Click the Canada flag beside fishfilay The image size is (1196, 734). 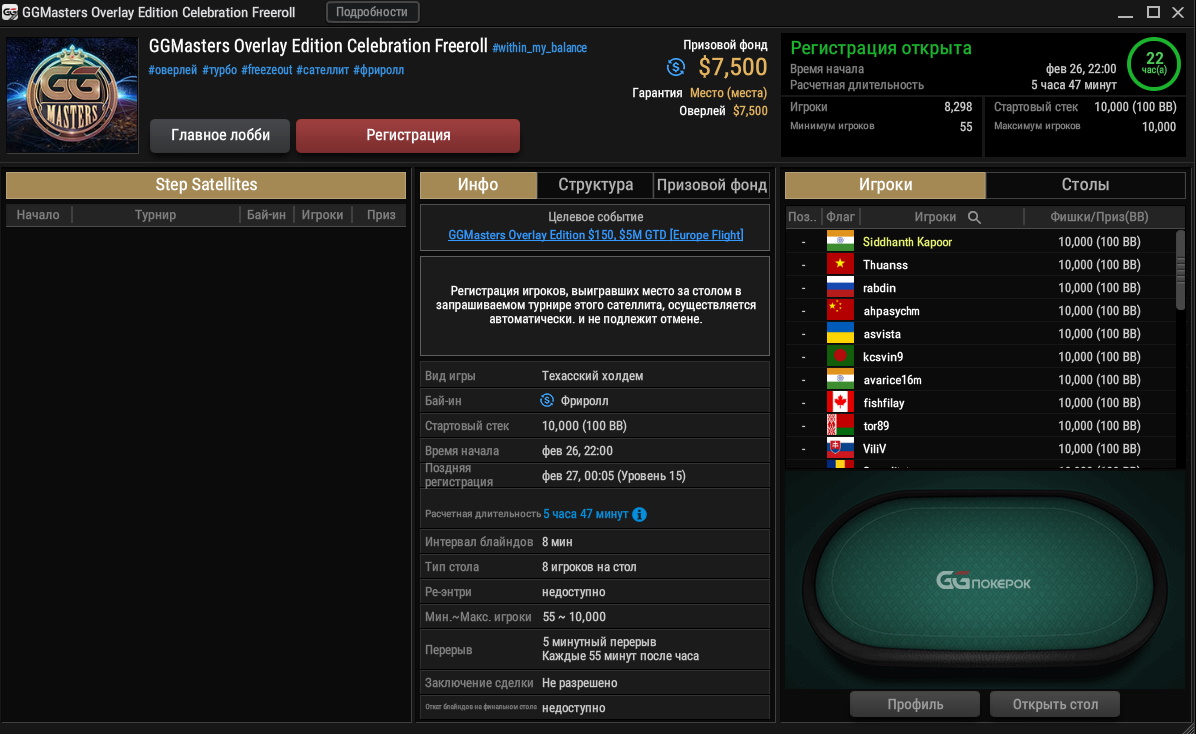click(840, 403)
